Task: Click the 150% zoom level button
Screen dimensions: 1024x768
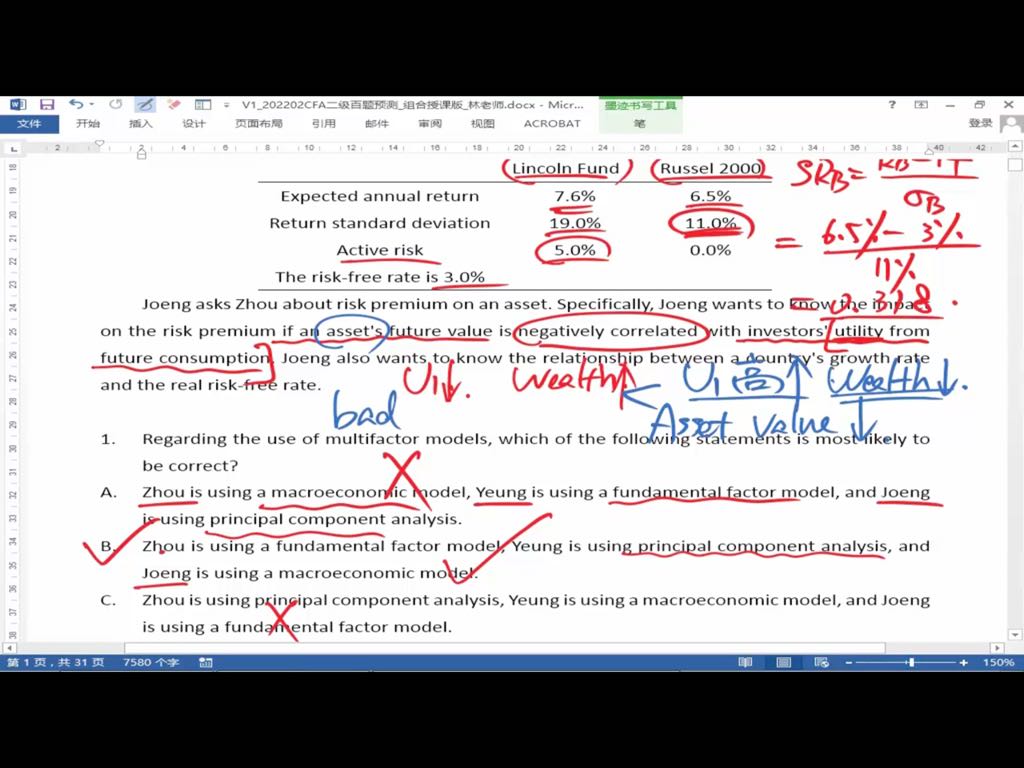Action: 997,662
